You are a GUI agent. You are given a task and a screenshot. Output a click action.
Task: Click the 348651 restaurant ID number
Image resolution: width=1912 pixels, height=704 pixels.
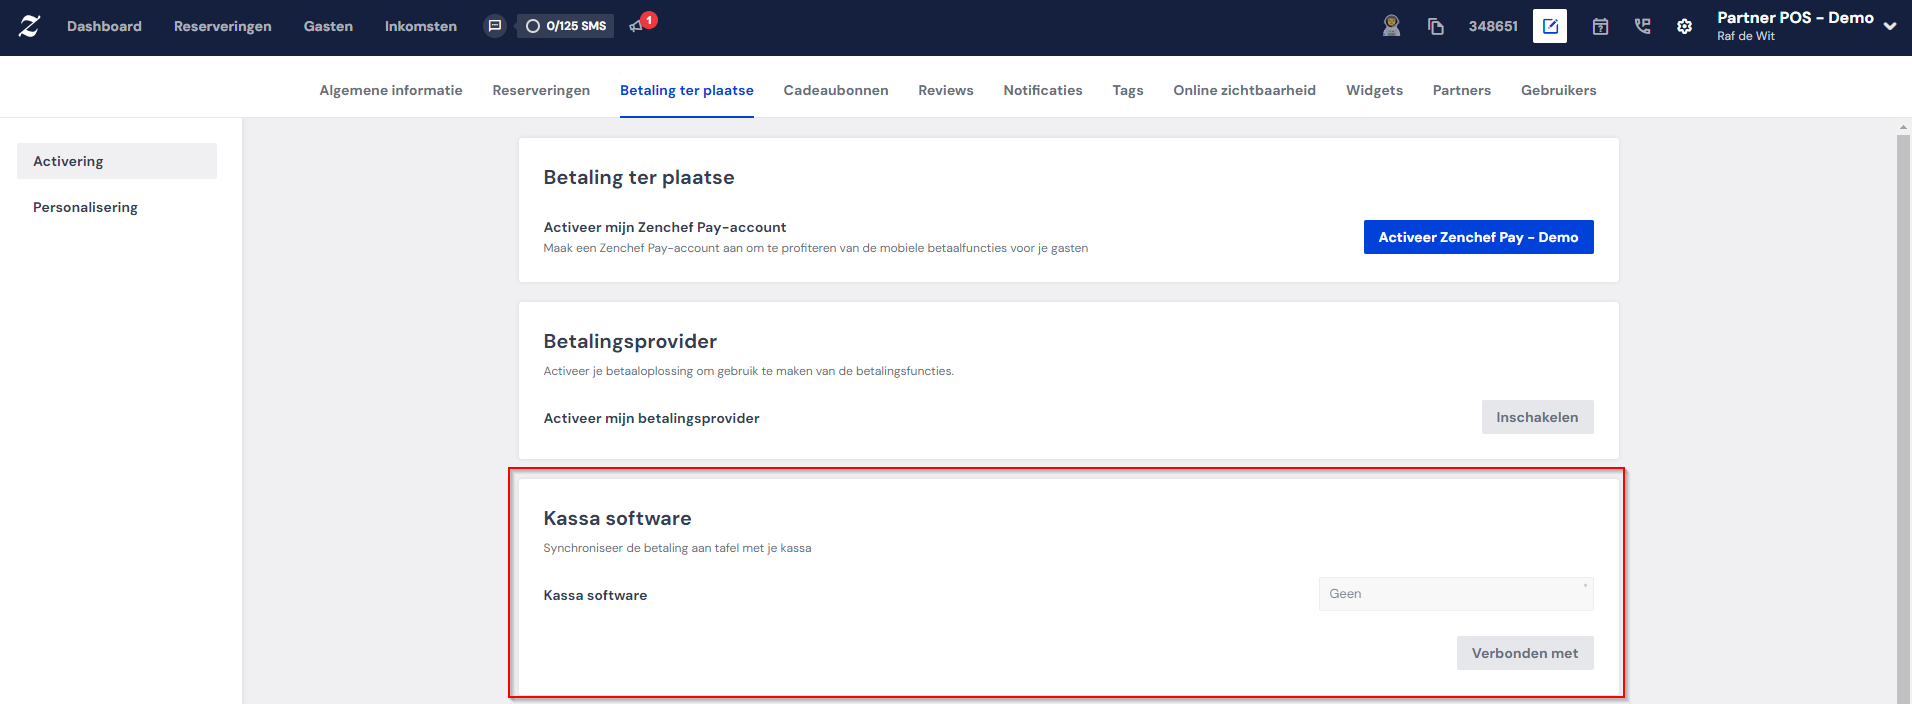pos(1493,26)
